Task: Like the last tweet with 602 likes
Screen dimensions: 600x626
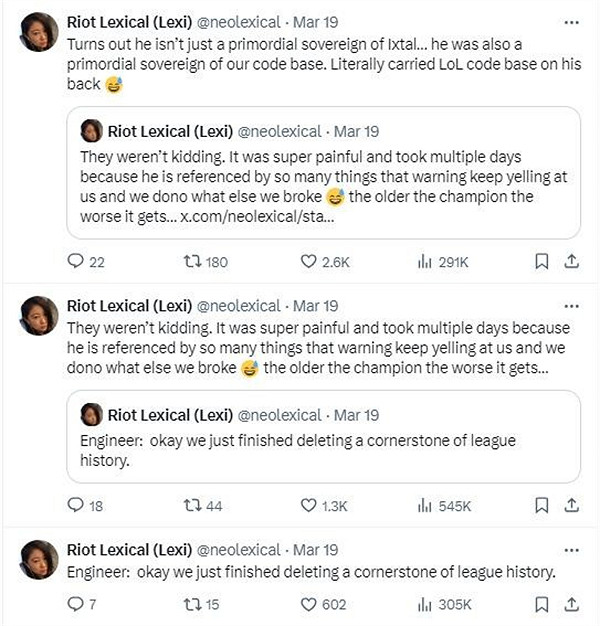Action: click(309, 604)
